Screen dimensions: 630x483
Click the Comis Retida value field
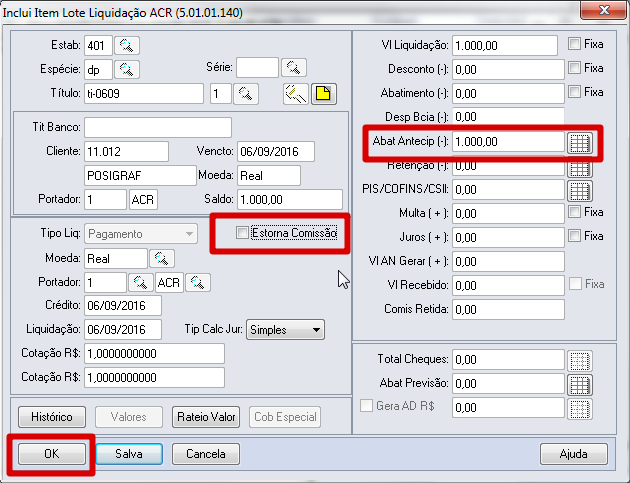508,309
